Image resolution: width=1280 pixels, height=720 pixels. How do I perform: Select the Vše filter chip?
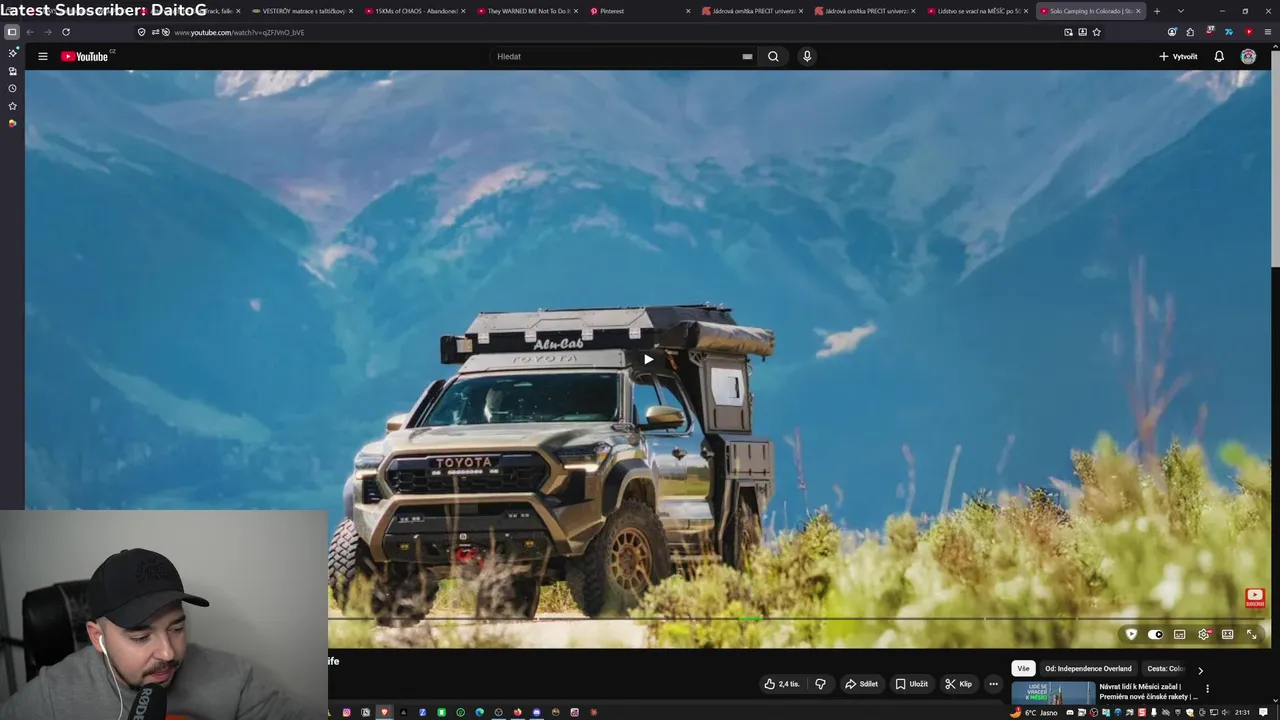[x=1023, y=669]
